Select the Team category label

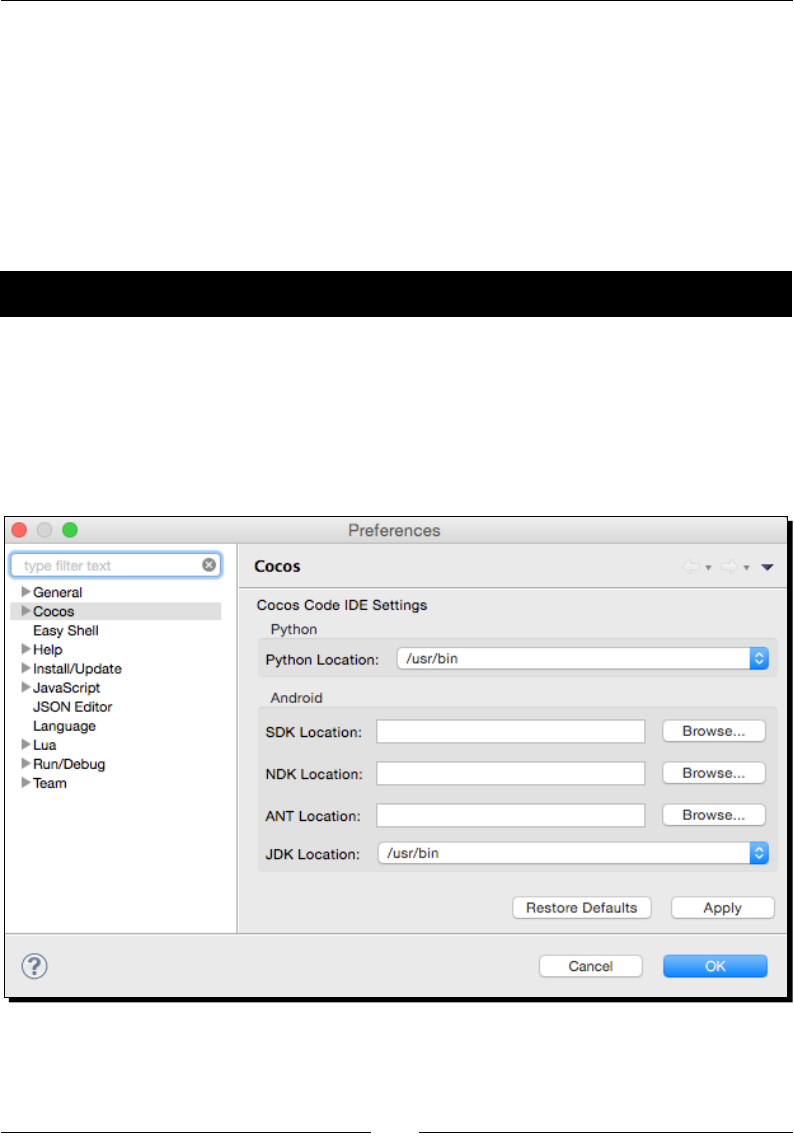pyautogui.click(x=50, y=783)
